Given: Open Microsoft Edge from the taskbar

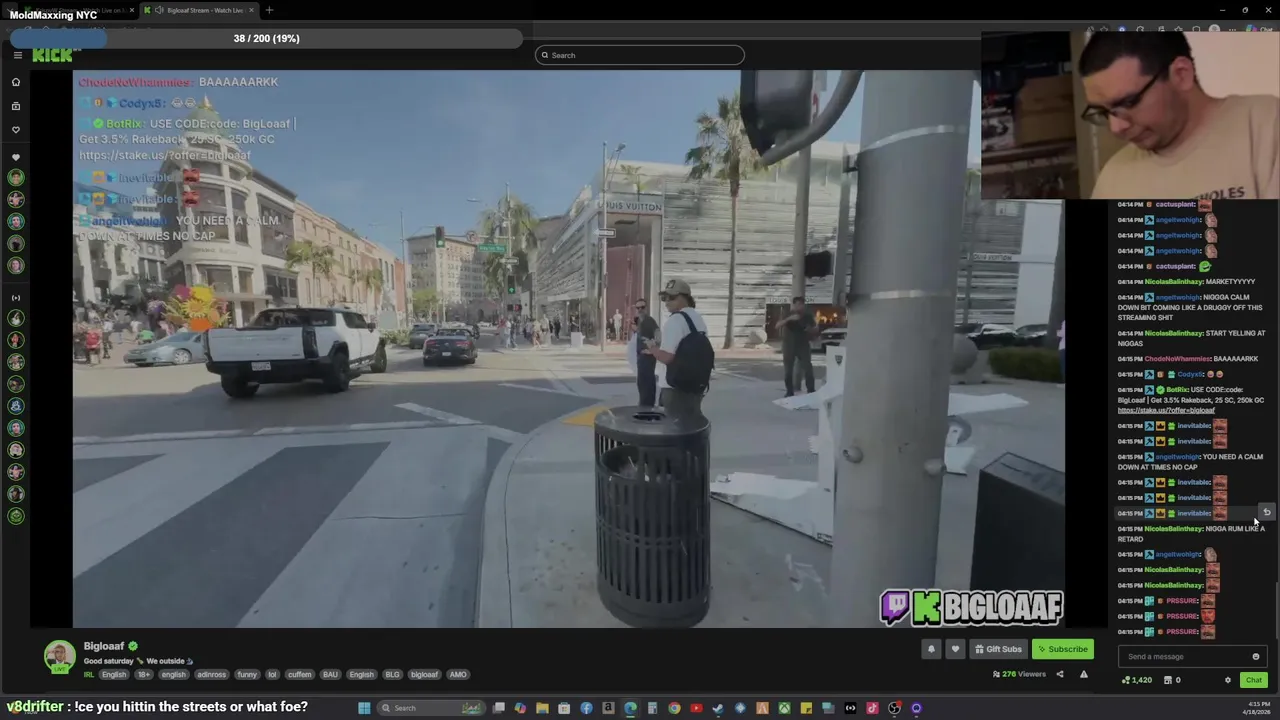Looking at the screenshot, I should pos(630,708).
